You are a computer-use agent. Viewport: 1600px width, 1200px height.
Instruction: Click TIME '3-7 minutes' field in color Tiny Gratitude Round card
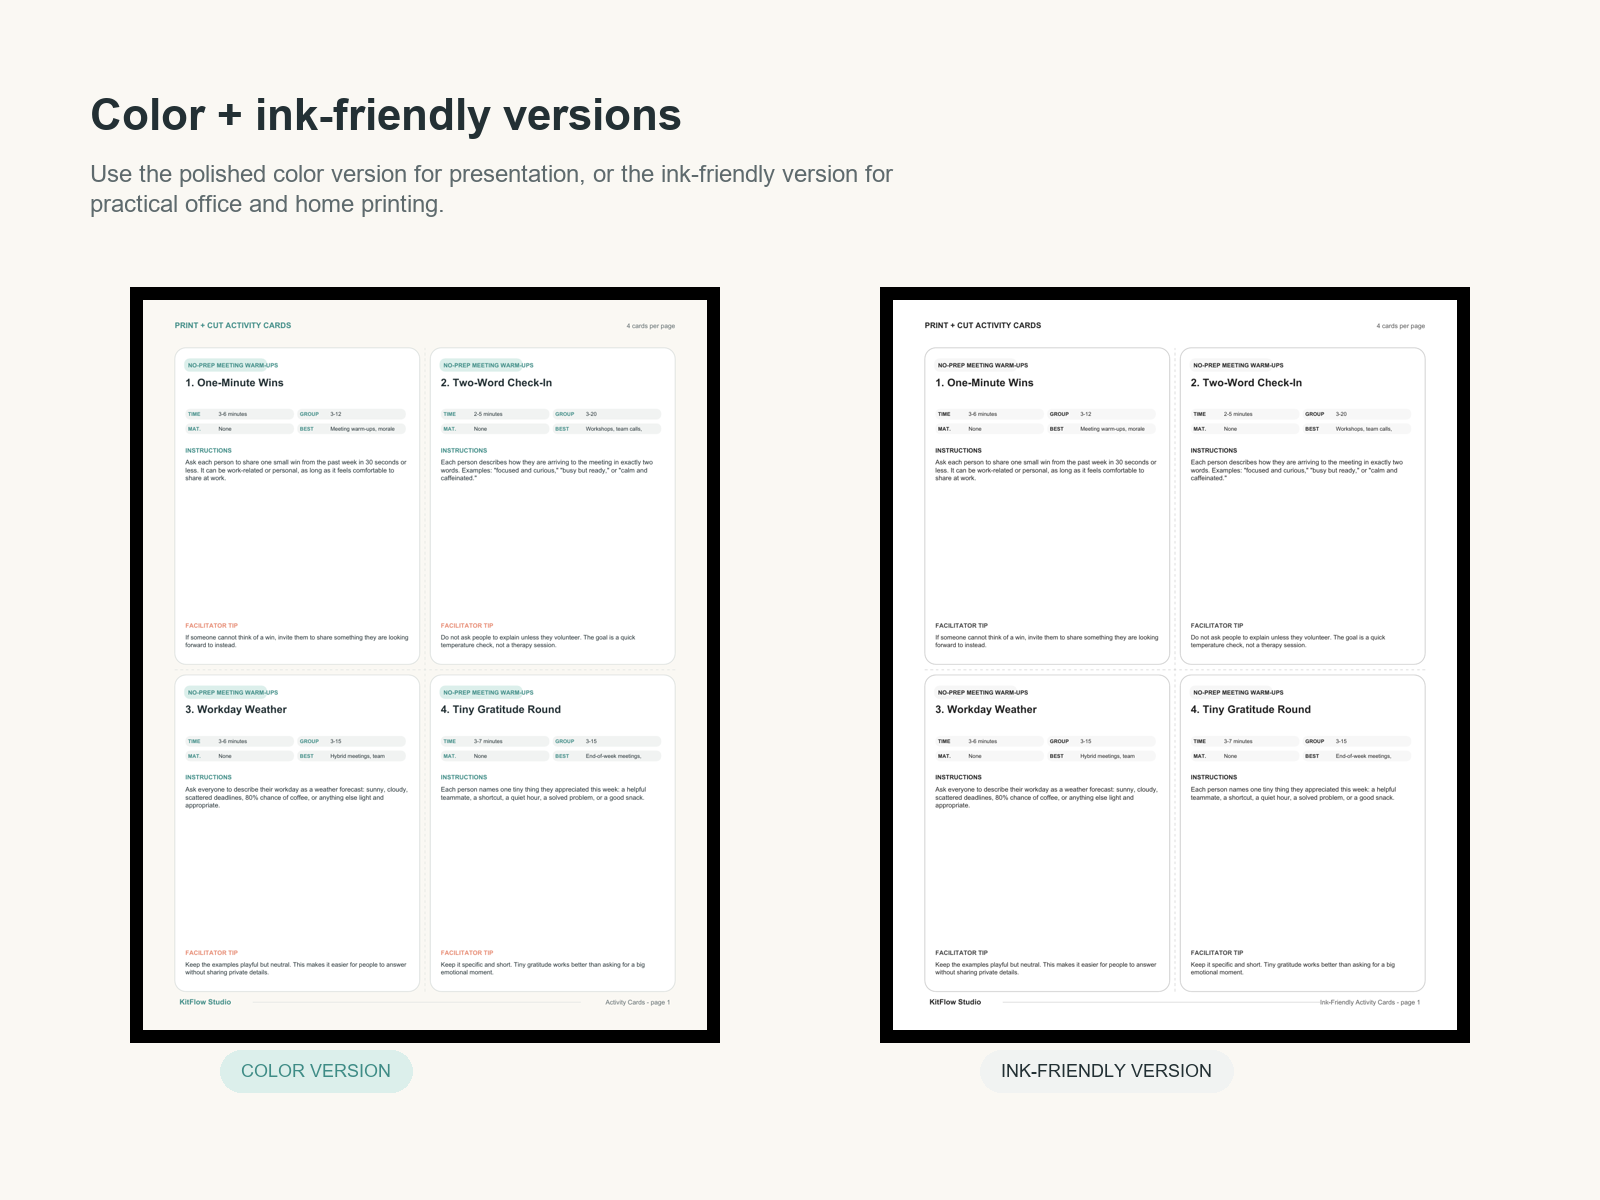[494, 741]
